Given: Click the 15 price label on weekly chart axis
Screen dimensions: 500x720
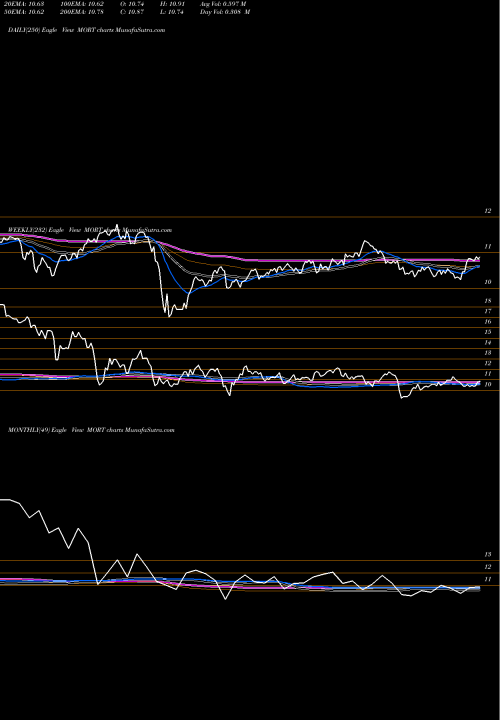Looking at the screenshot, I should 488,332.
